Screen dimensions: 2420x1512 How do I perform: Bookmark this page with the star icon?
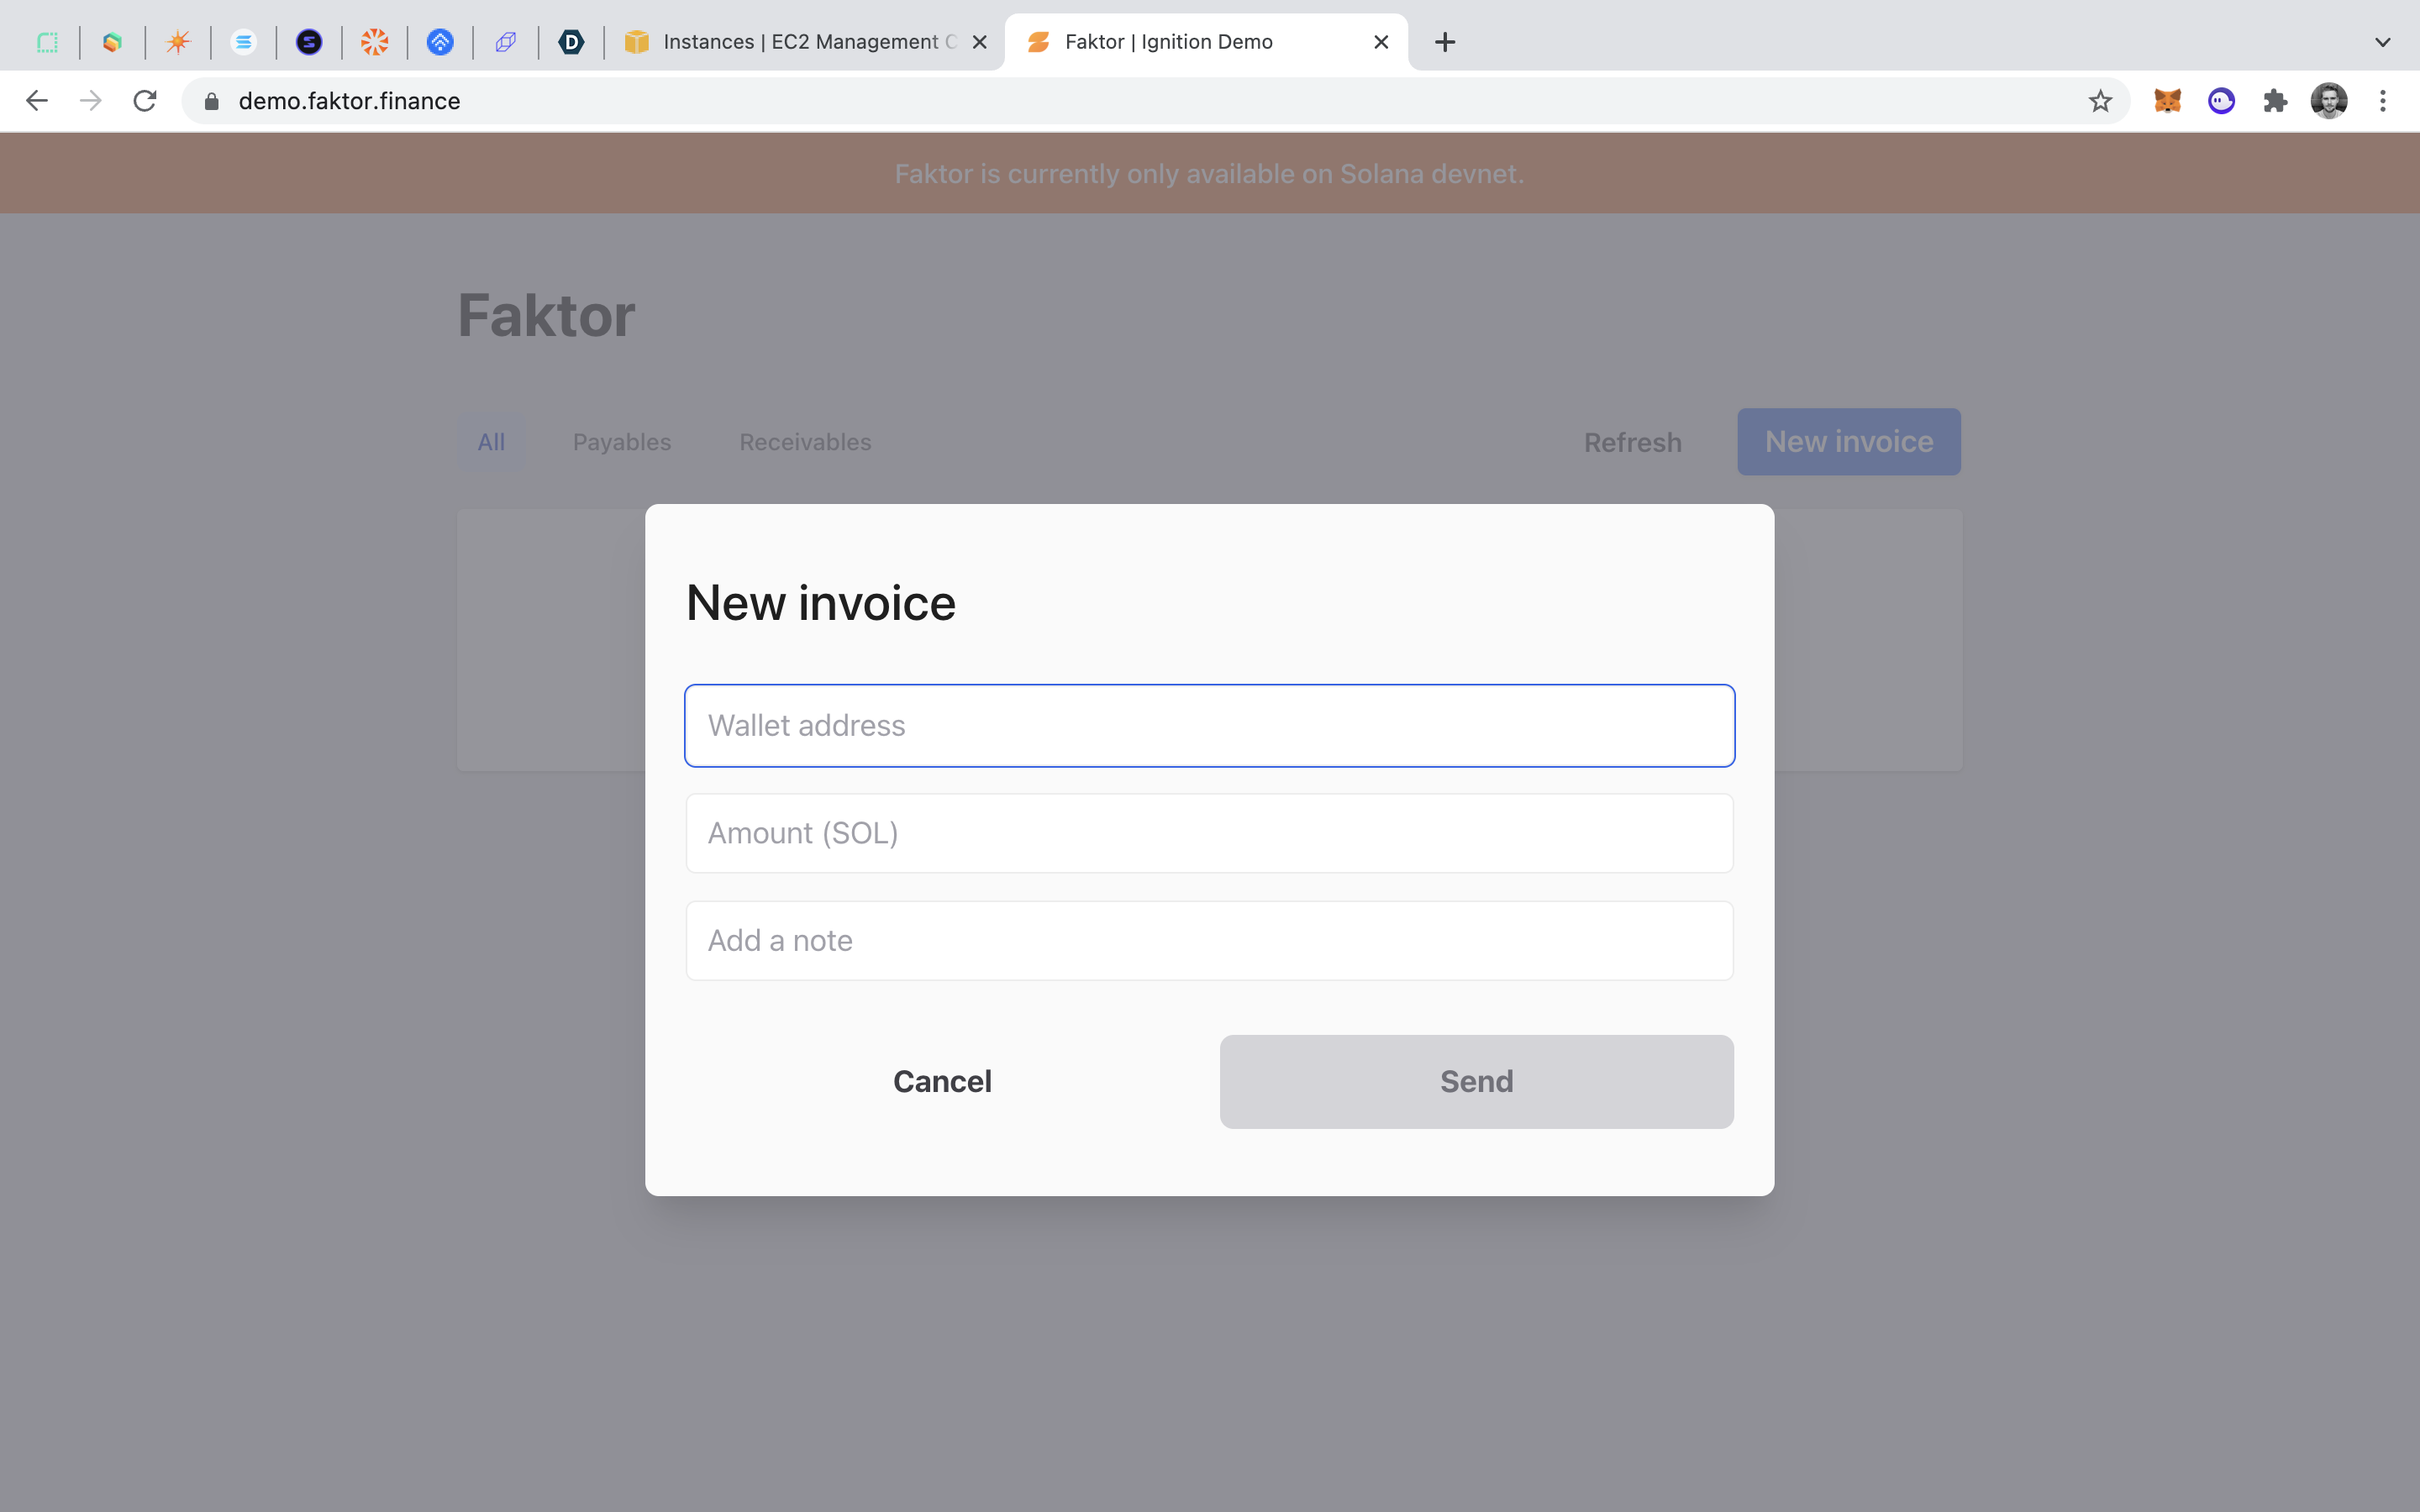pos(2100,101)
